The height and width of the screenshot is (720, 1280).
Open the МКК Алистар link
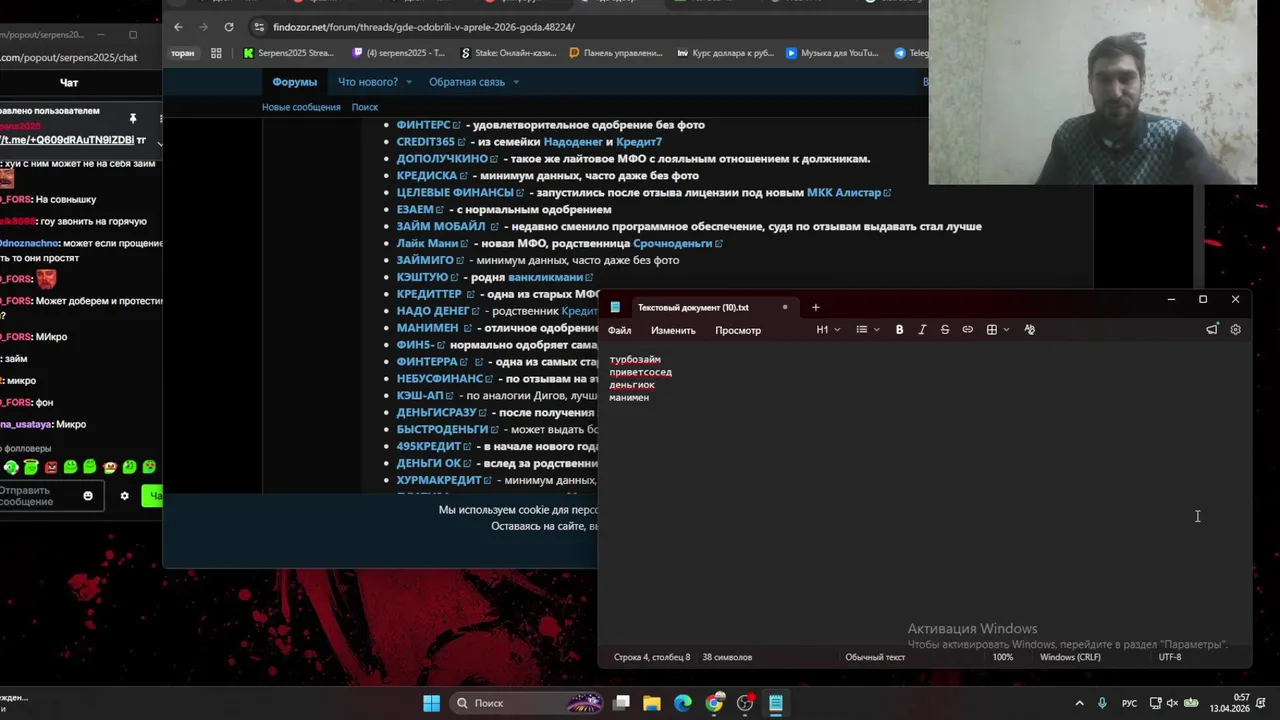tap(844, 193)
